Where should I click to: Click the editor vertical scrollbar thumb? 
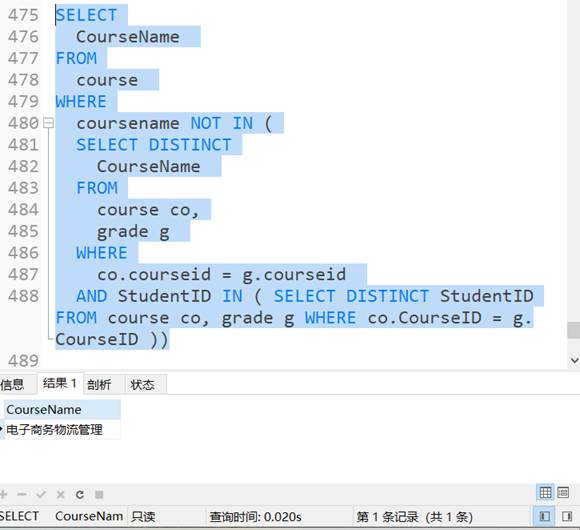[574, 330]
